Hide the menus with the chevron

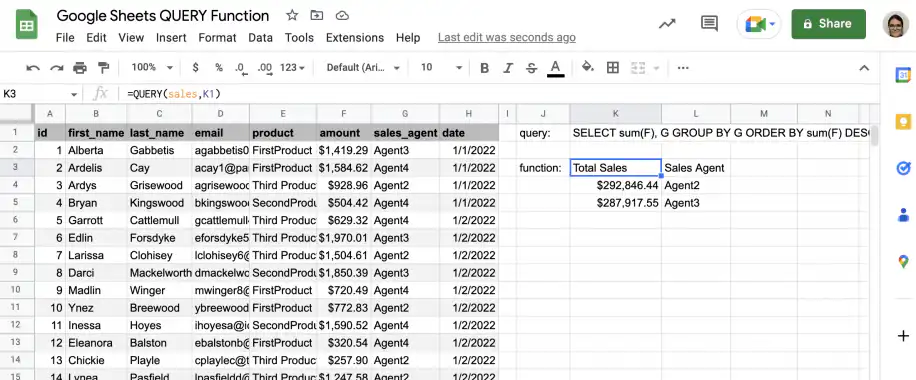click(865, 68)
